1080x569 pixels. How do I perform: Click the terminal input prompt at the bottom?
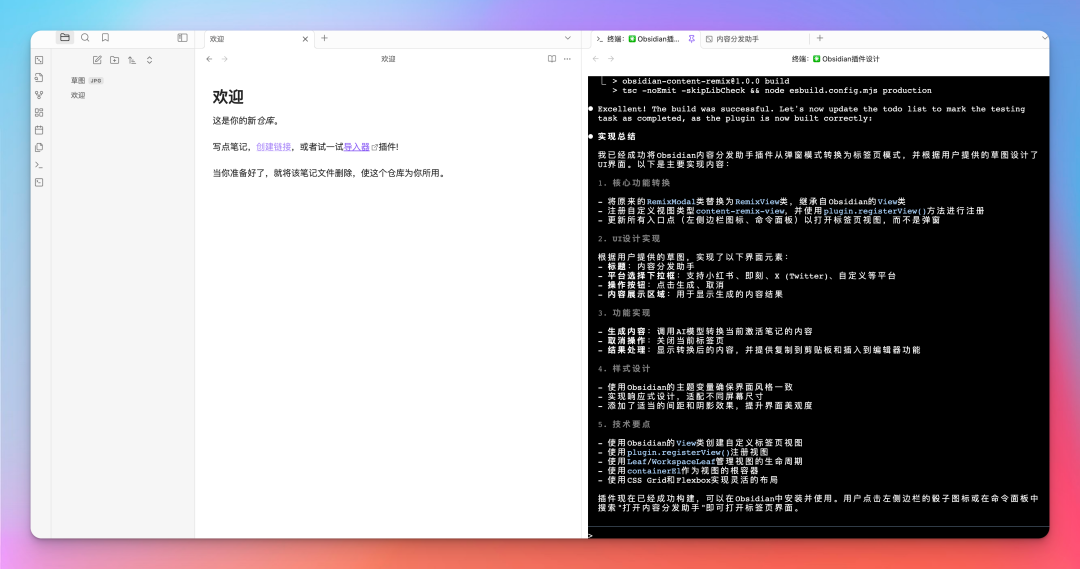(818, 535)
